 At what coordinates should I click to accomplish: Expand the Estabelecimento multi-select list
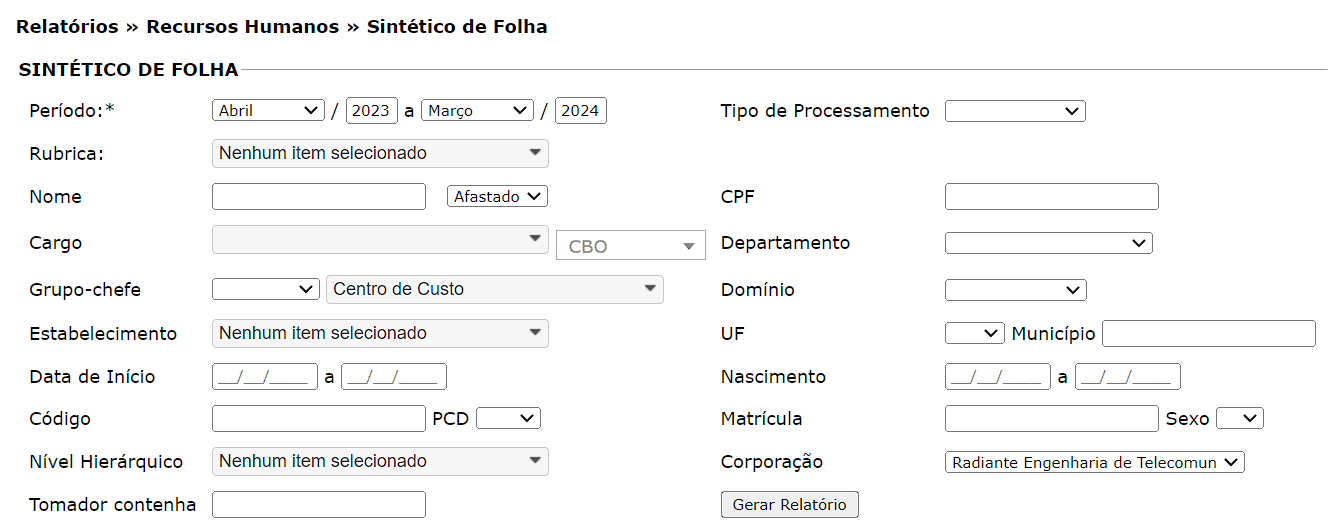(x=380, y=333)
